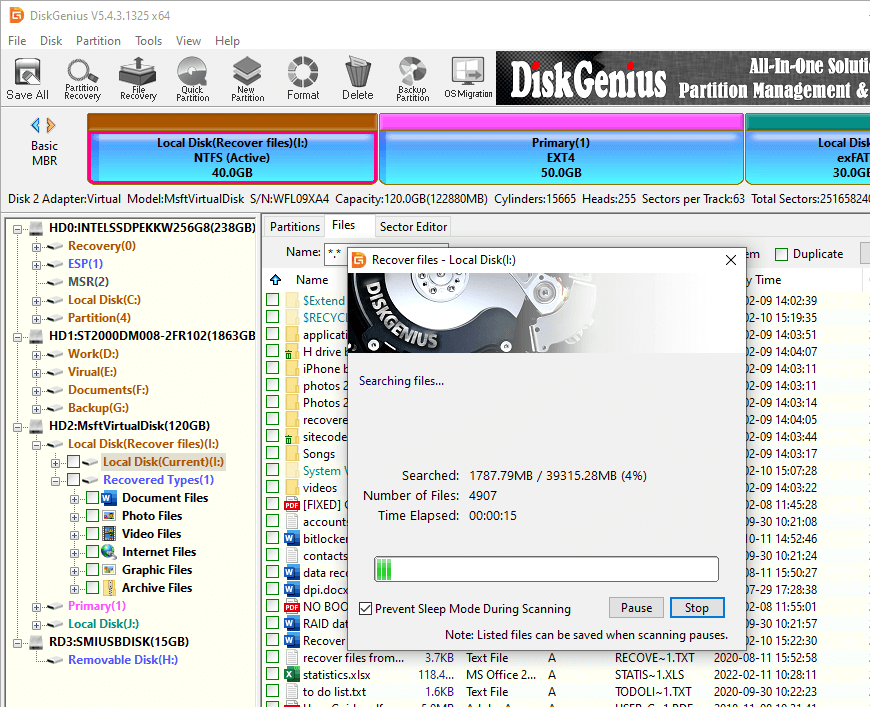This screenshot has height=707, width=870.
Task: Expand the HD0 INTELSSD disk node
Action: [x=18, y=228]
